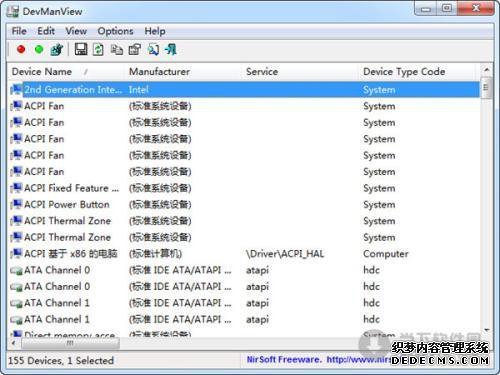The image size is (500, 375).
Task: Click the horizontal scrollbar thumb
Action: click(x=69, y=343)
